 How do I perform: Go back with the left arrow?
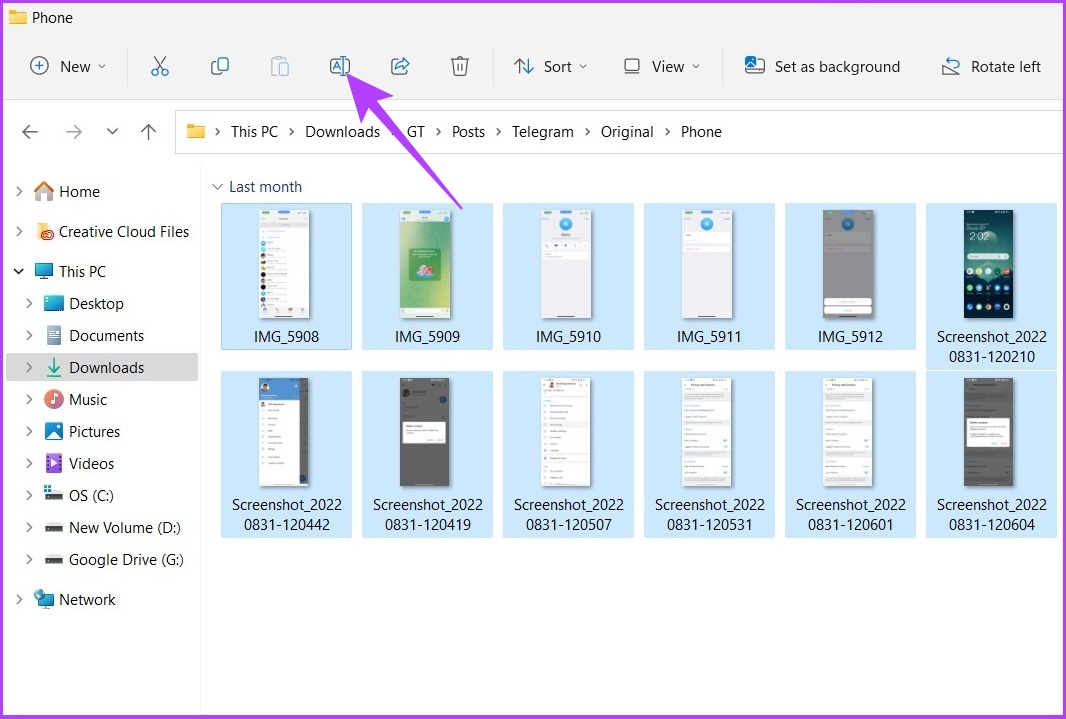(x=30, y=132)
